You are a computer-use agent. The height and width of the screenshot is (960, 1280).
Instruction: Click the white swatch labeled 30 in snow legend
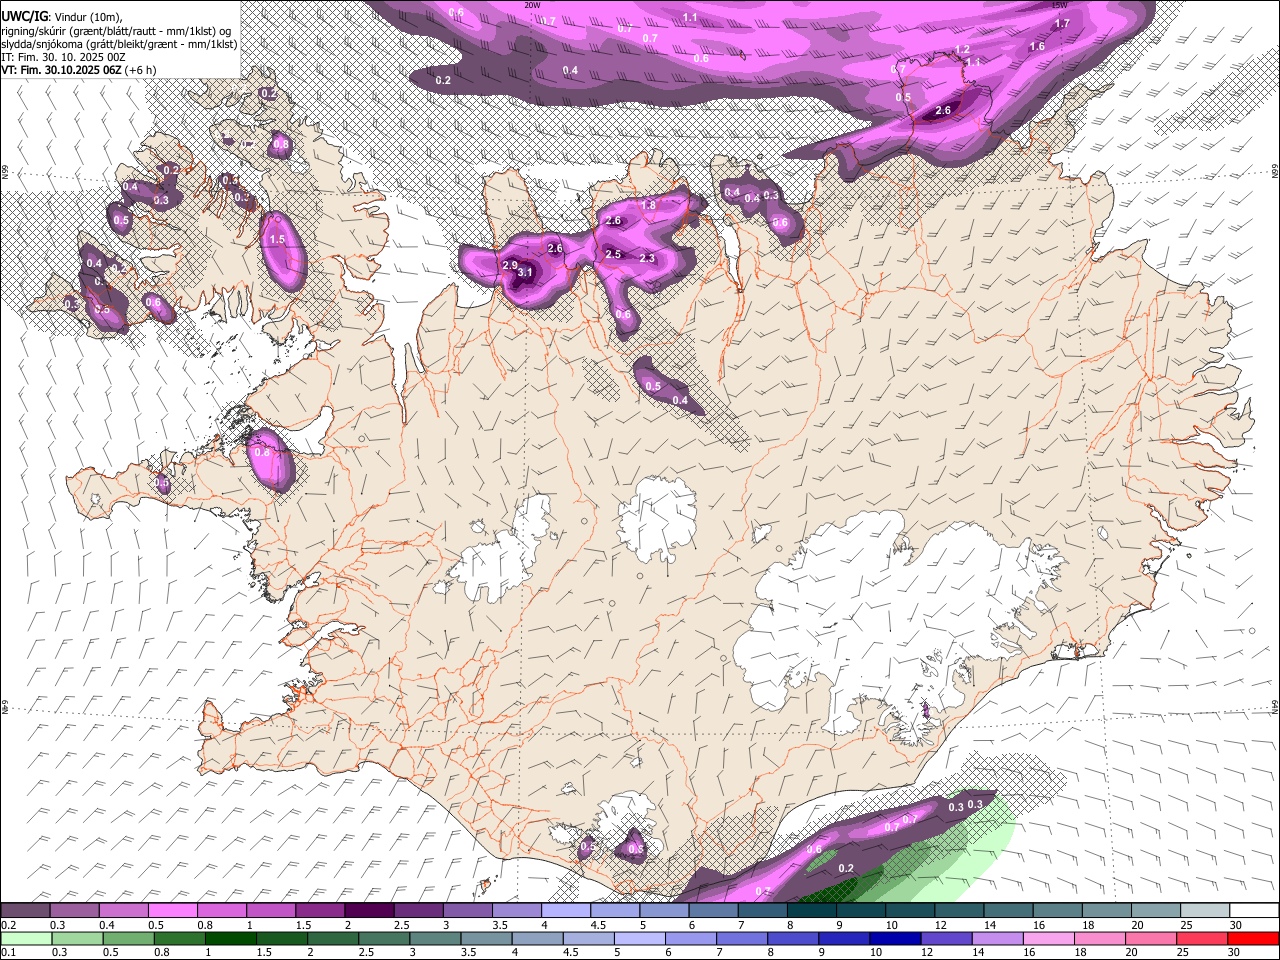coord(1254,911)
